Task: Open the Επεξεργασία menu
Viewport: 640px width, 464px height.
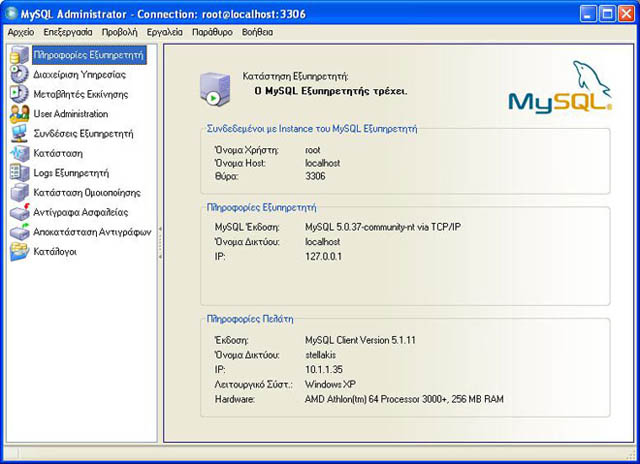Action: pyautogui.click(x=68, y=32)
